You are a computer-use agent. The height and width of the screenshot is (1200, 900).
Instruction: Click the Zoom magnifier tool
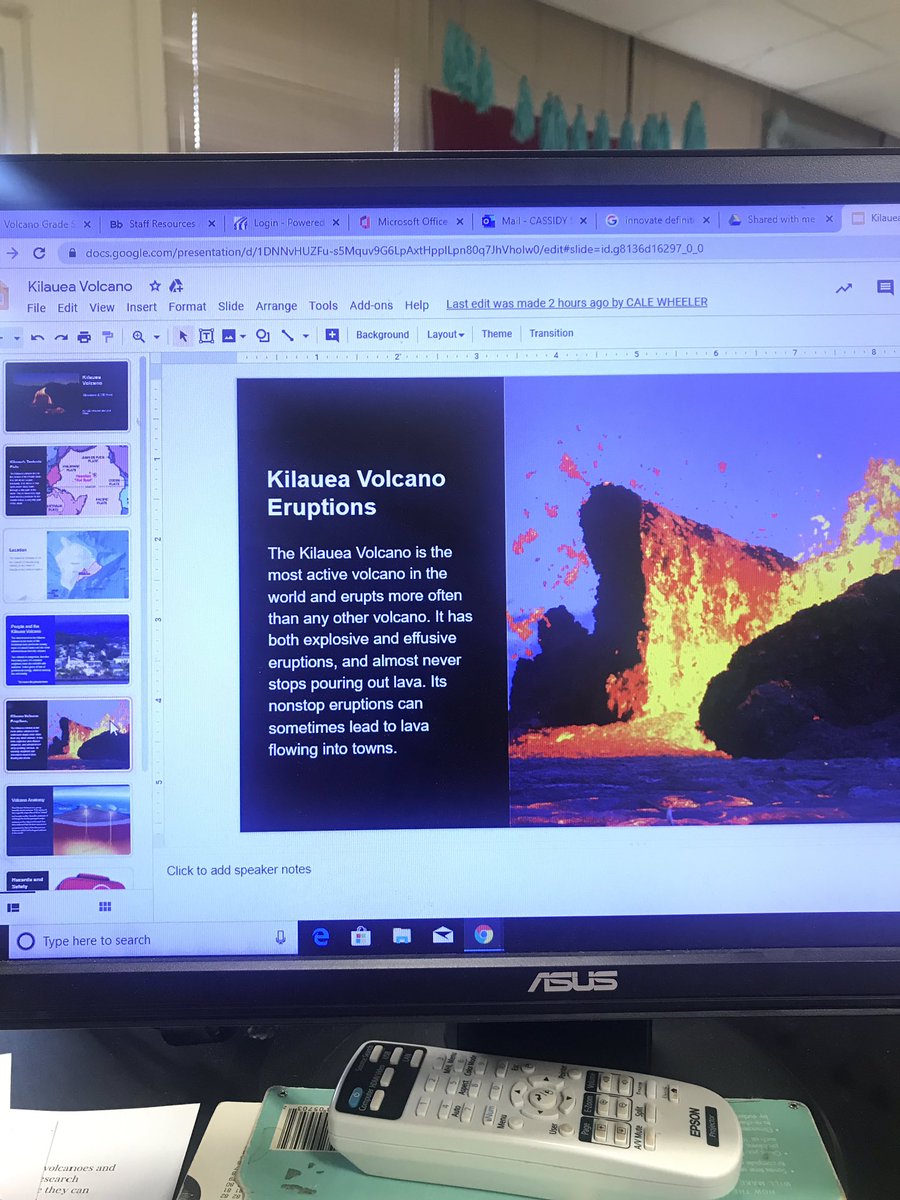(x=139, y=337)
